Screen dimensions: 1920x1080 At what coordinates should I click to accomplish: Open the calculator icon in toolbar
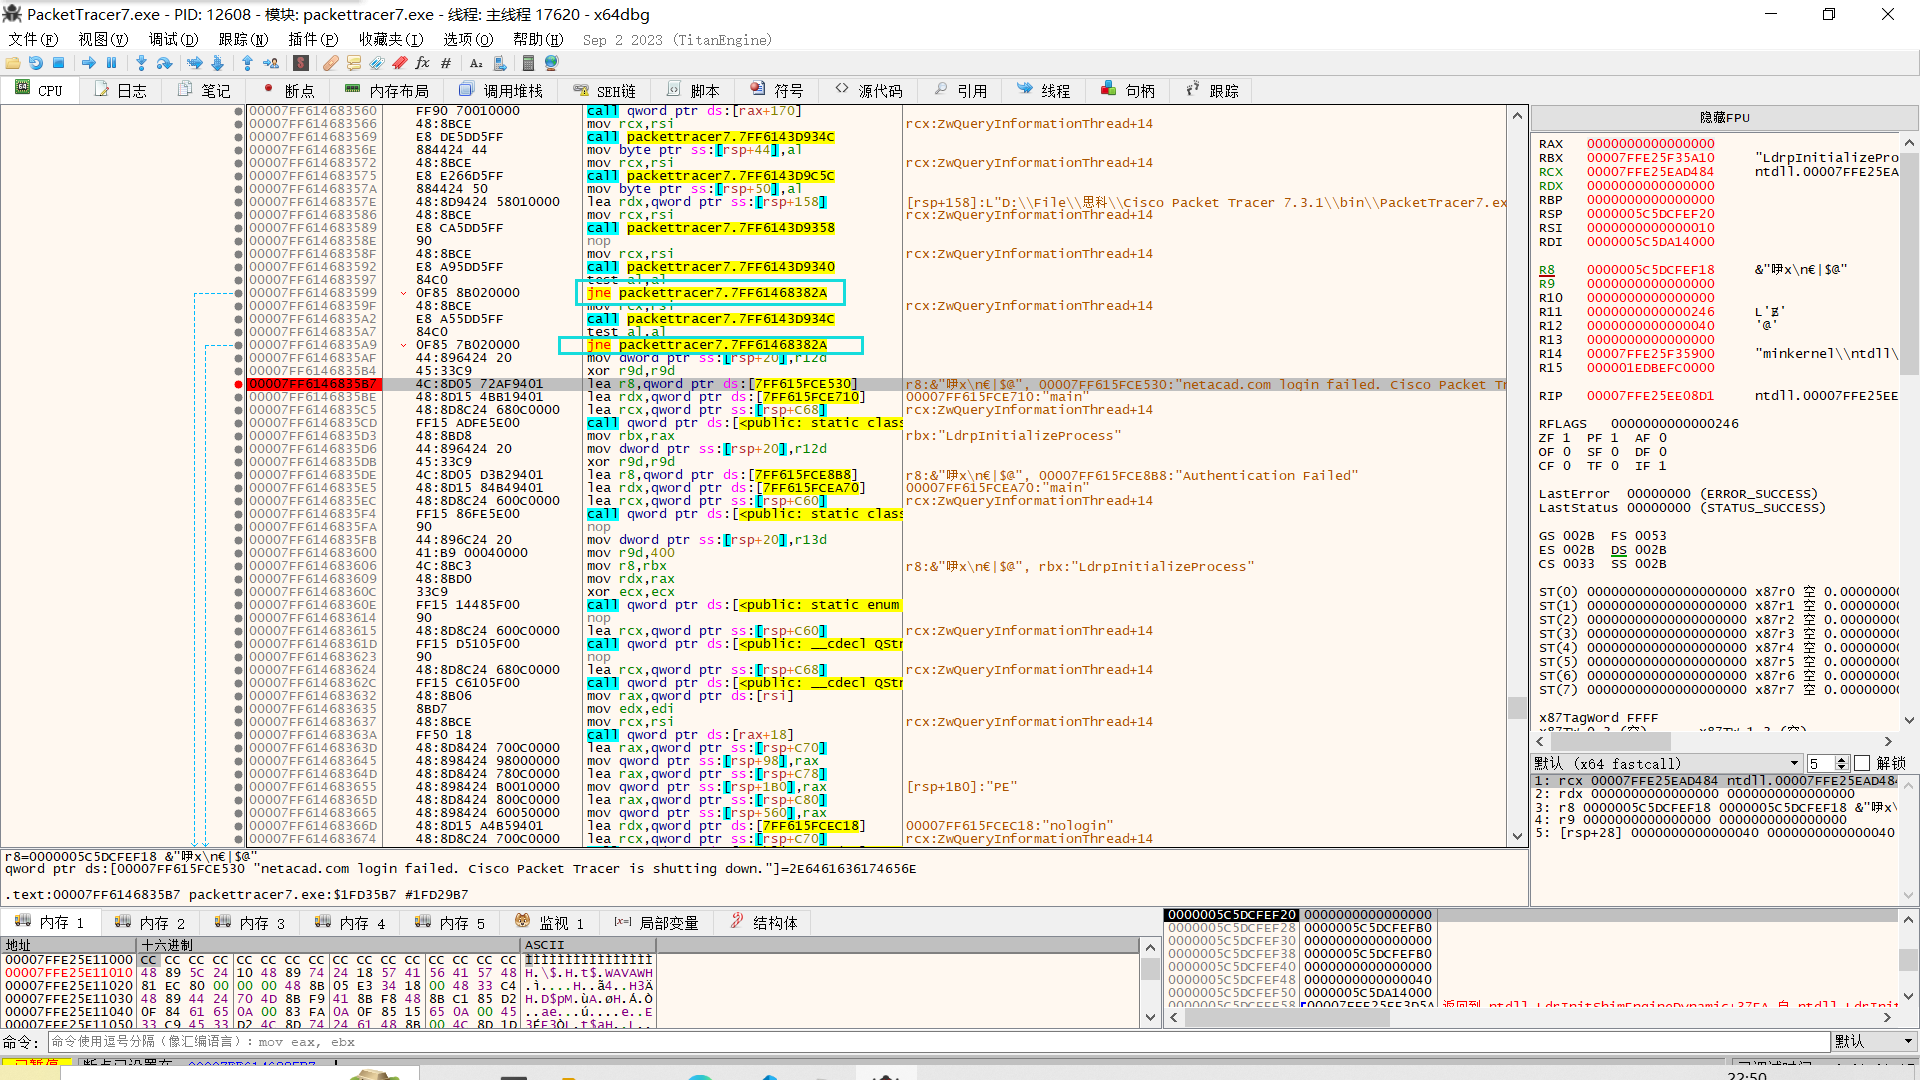pos(528,63)
